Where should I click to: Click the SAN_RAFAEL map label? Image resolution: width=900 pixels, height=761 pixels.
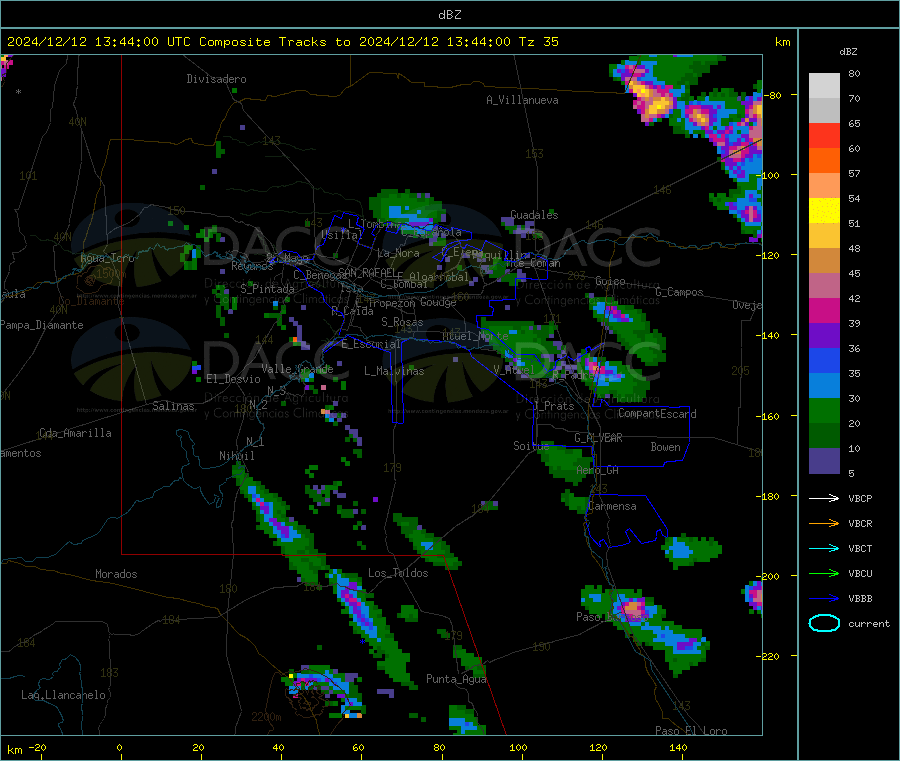coord(366,272)
